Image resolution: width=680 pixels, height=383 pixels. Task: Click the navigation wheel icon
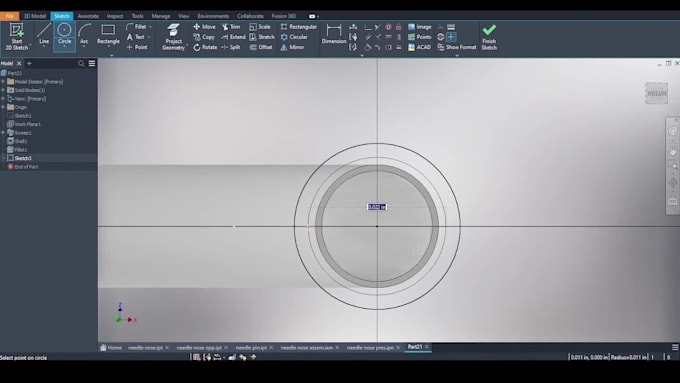672,131
